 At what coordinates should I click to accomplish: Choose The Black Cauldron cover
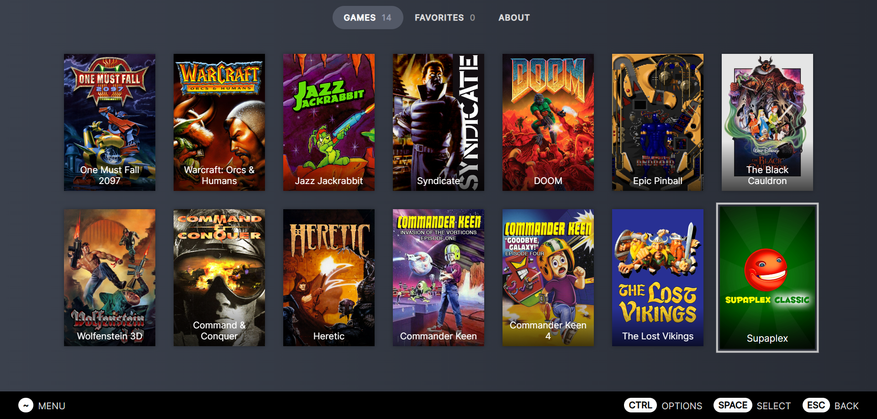coord(767,123)
